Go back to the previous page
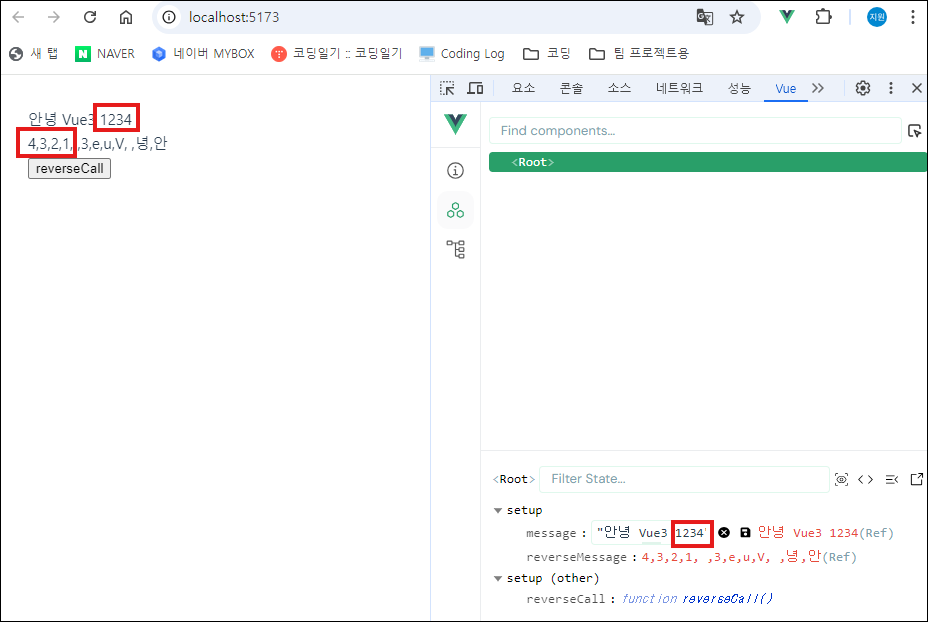This screenshot has width=928, height=622. click(x=18, y=17)
